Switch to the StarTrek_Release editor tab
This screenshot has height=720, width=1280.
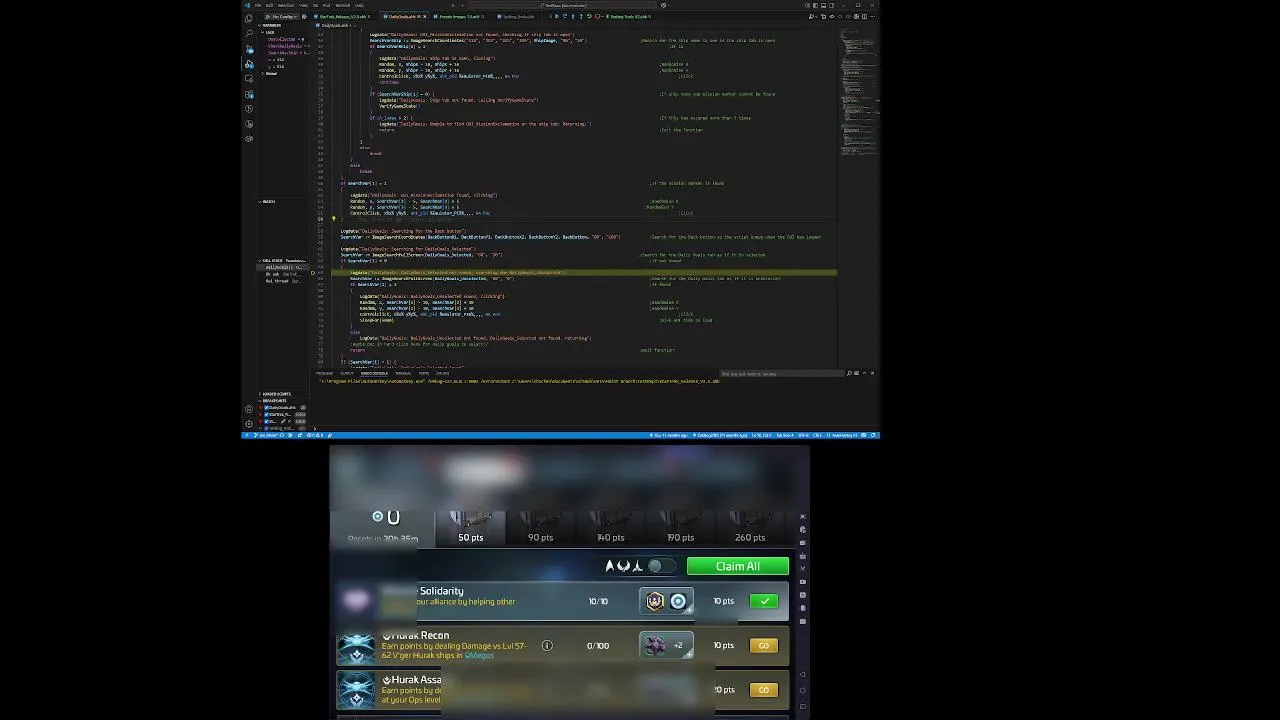coord(341,16)
